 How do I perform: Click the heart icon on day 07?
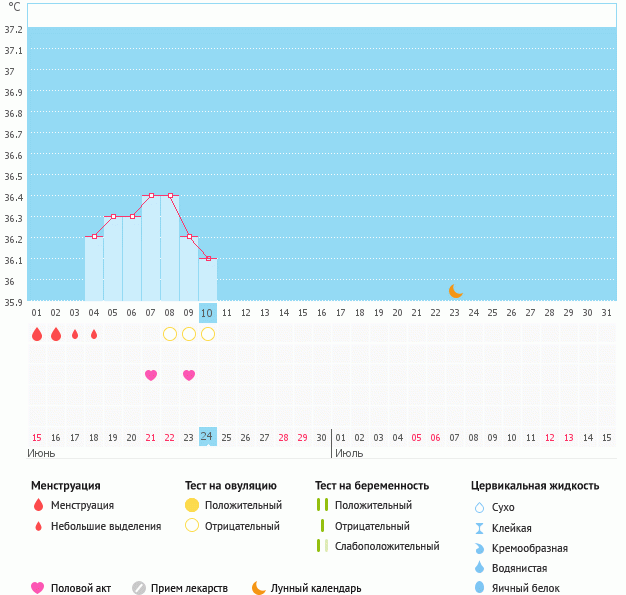pyautogui.click(x=151, y=375)
